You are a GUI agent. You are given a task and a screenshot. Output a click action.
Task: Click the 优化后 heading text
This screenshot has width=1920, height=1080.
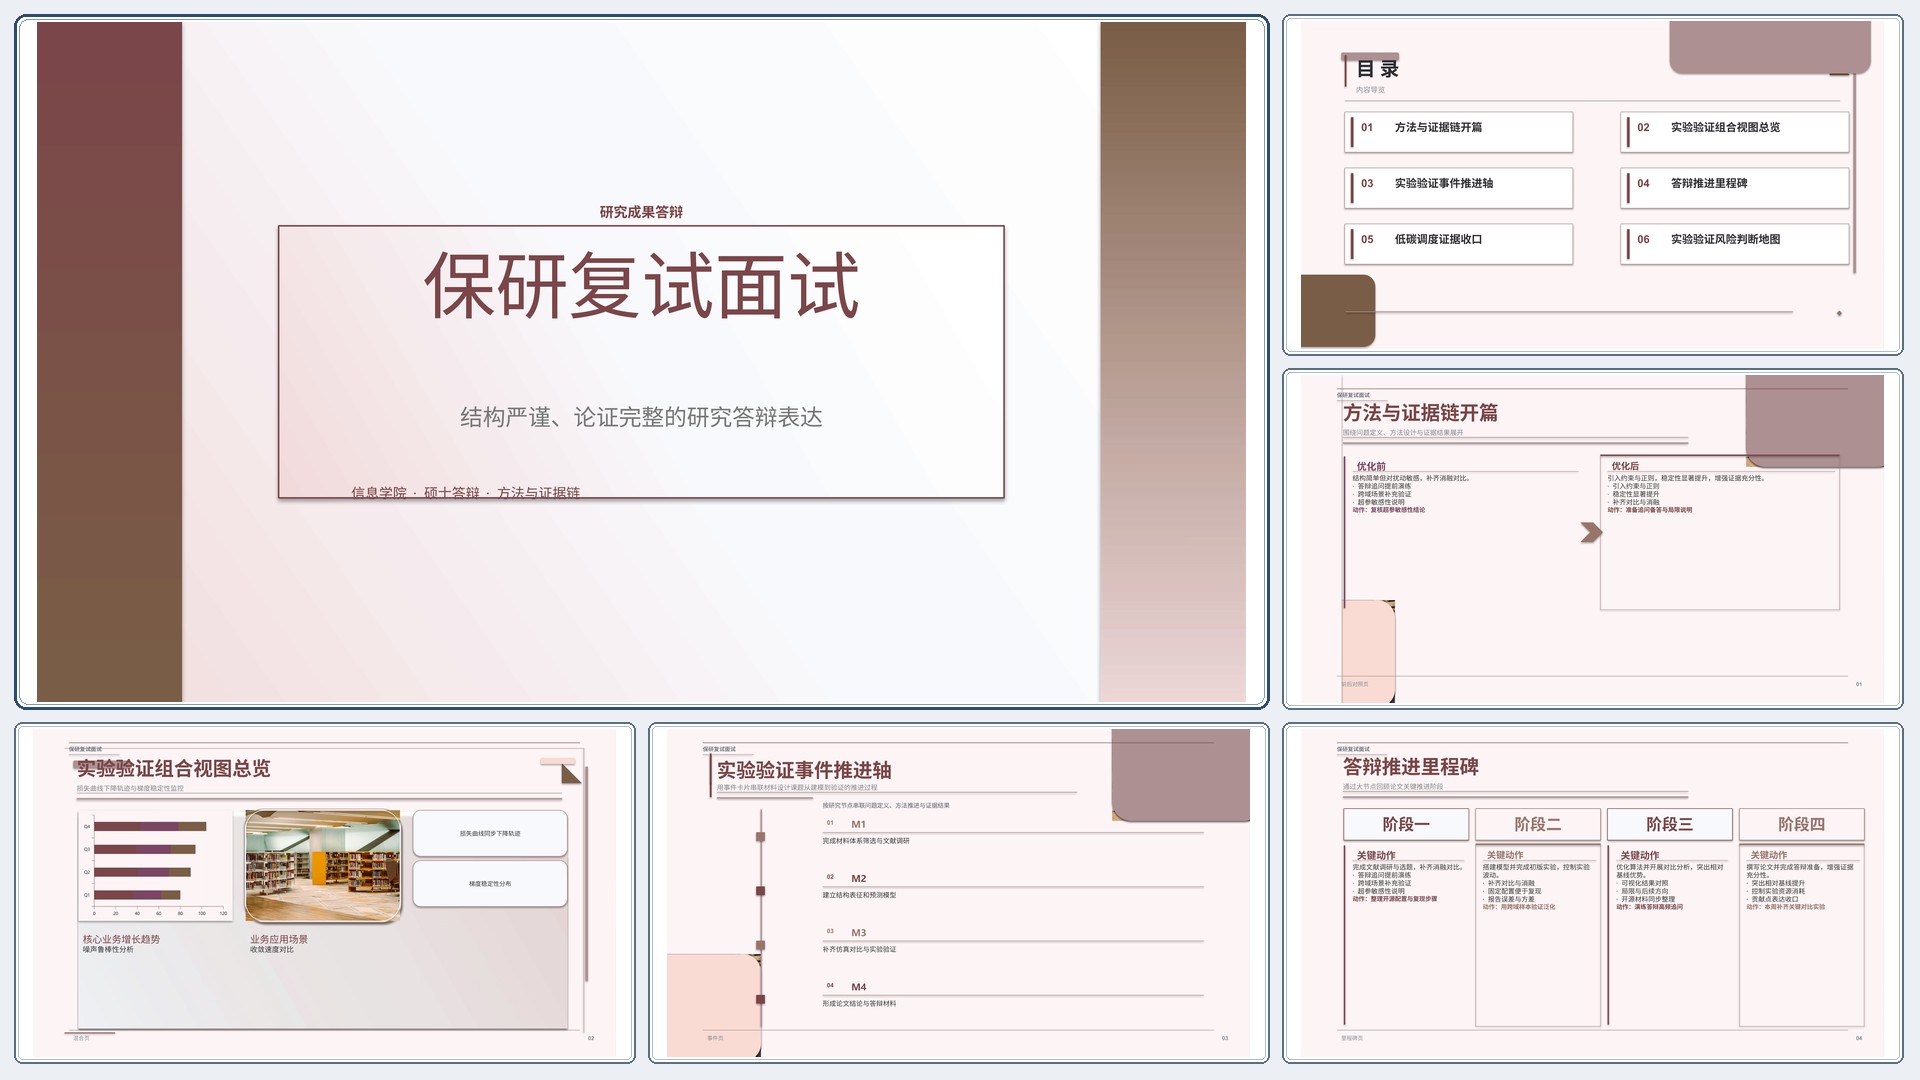coord(1625,466)
